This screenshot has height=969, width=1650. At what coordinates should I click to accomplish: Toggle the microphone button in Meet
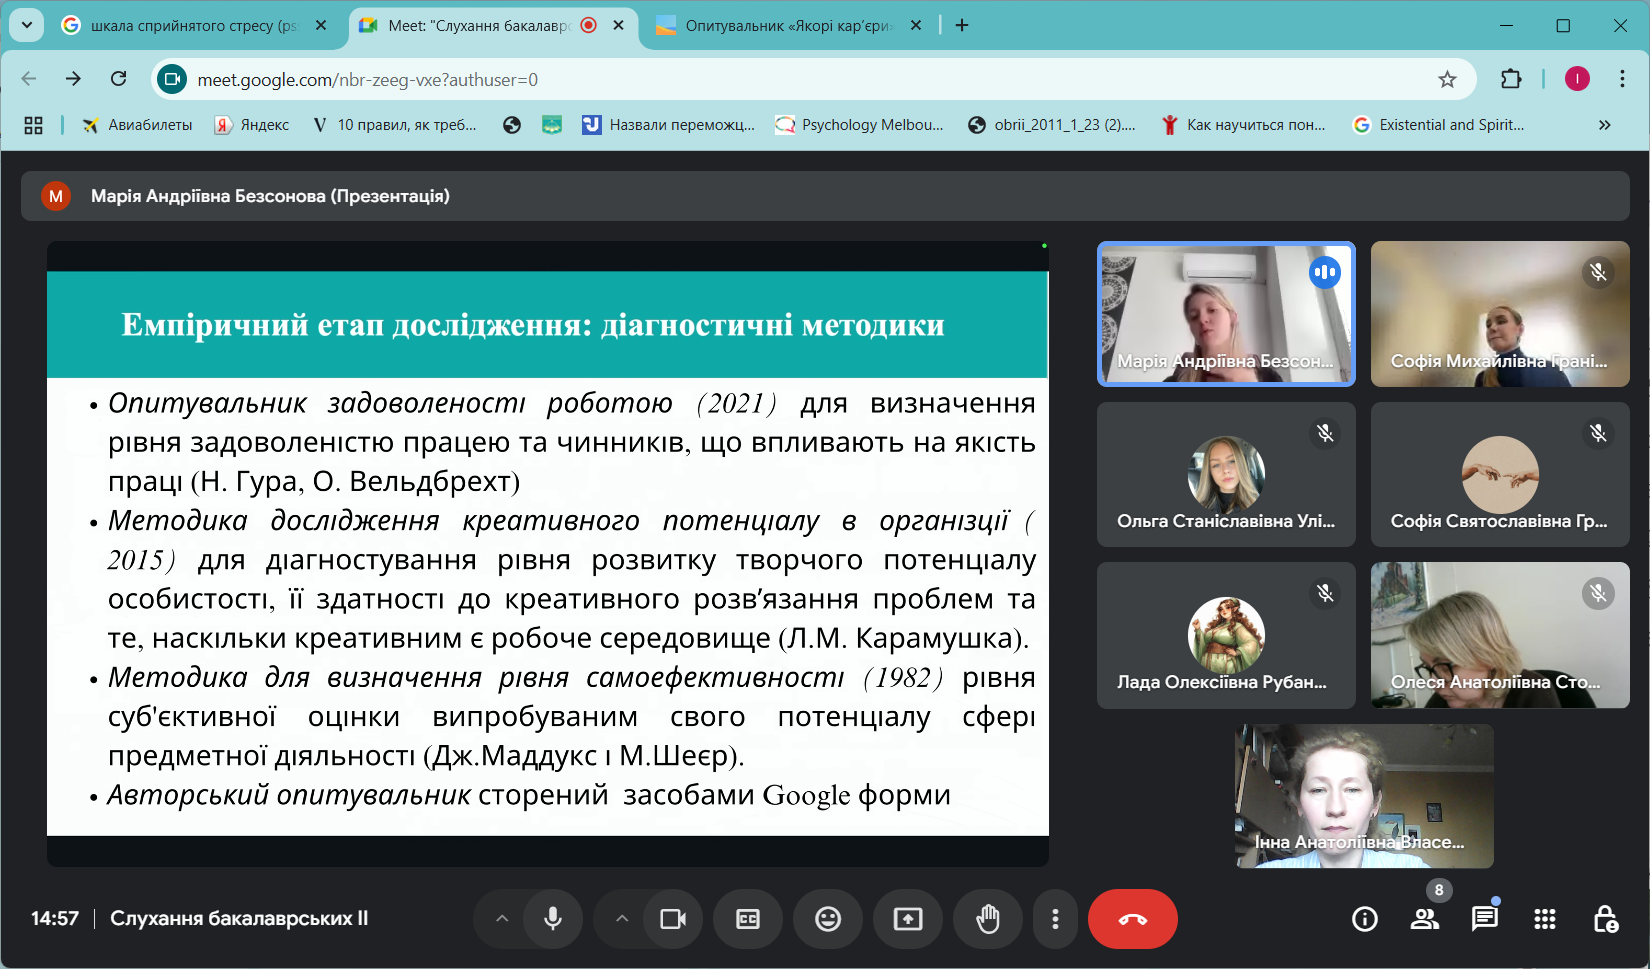pos(552,919)
